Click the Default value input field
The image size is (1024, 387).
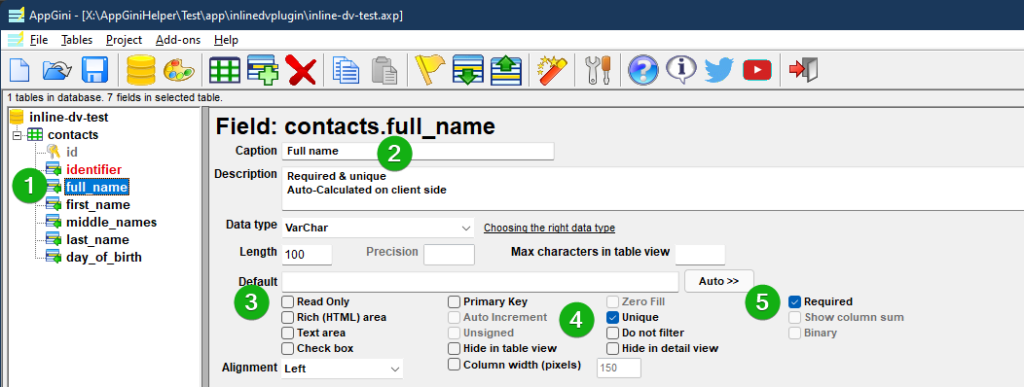click(x=481, y=281)
